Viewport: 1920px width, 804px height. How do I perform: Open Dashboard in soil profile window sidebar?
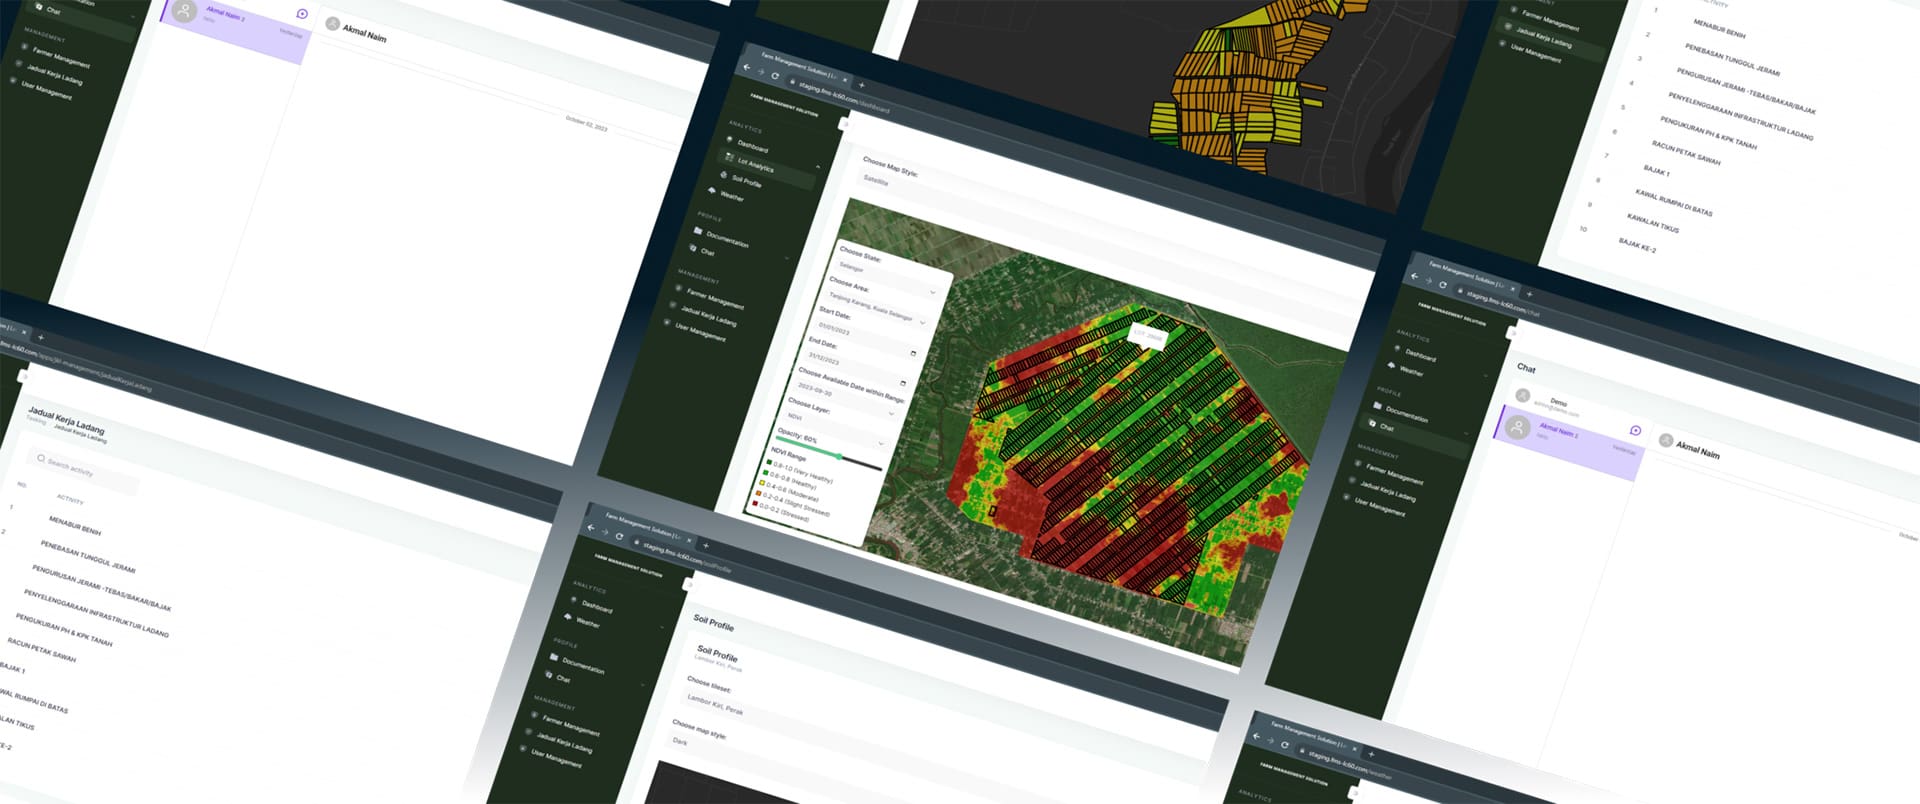[597, 606]
